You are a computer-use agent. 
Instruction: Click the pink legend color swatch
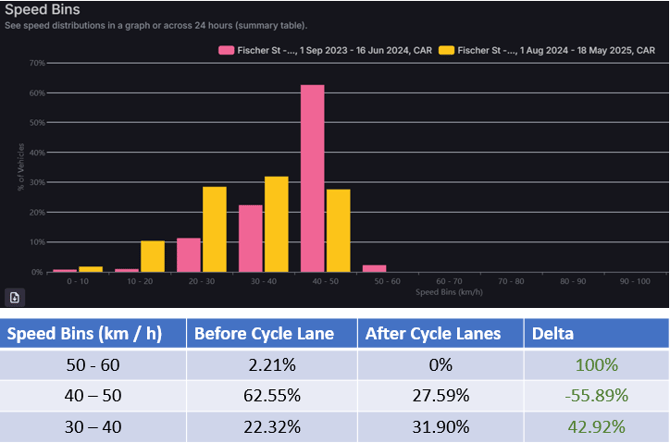226,49
